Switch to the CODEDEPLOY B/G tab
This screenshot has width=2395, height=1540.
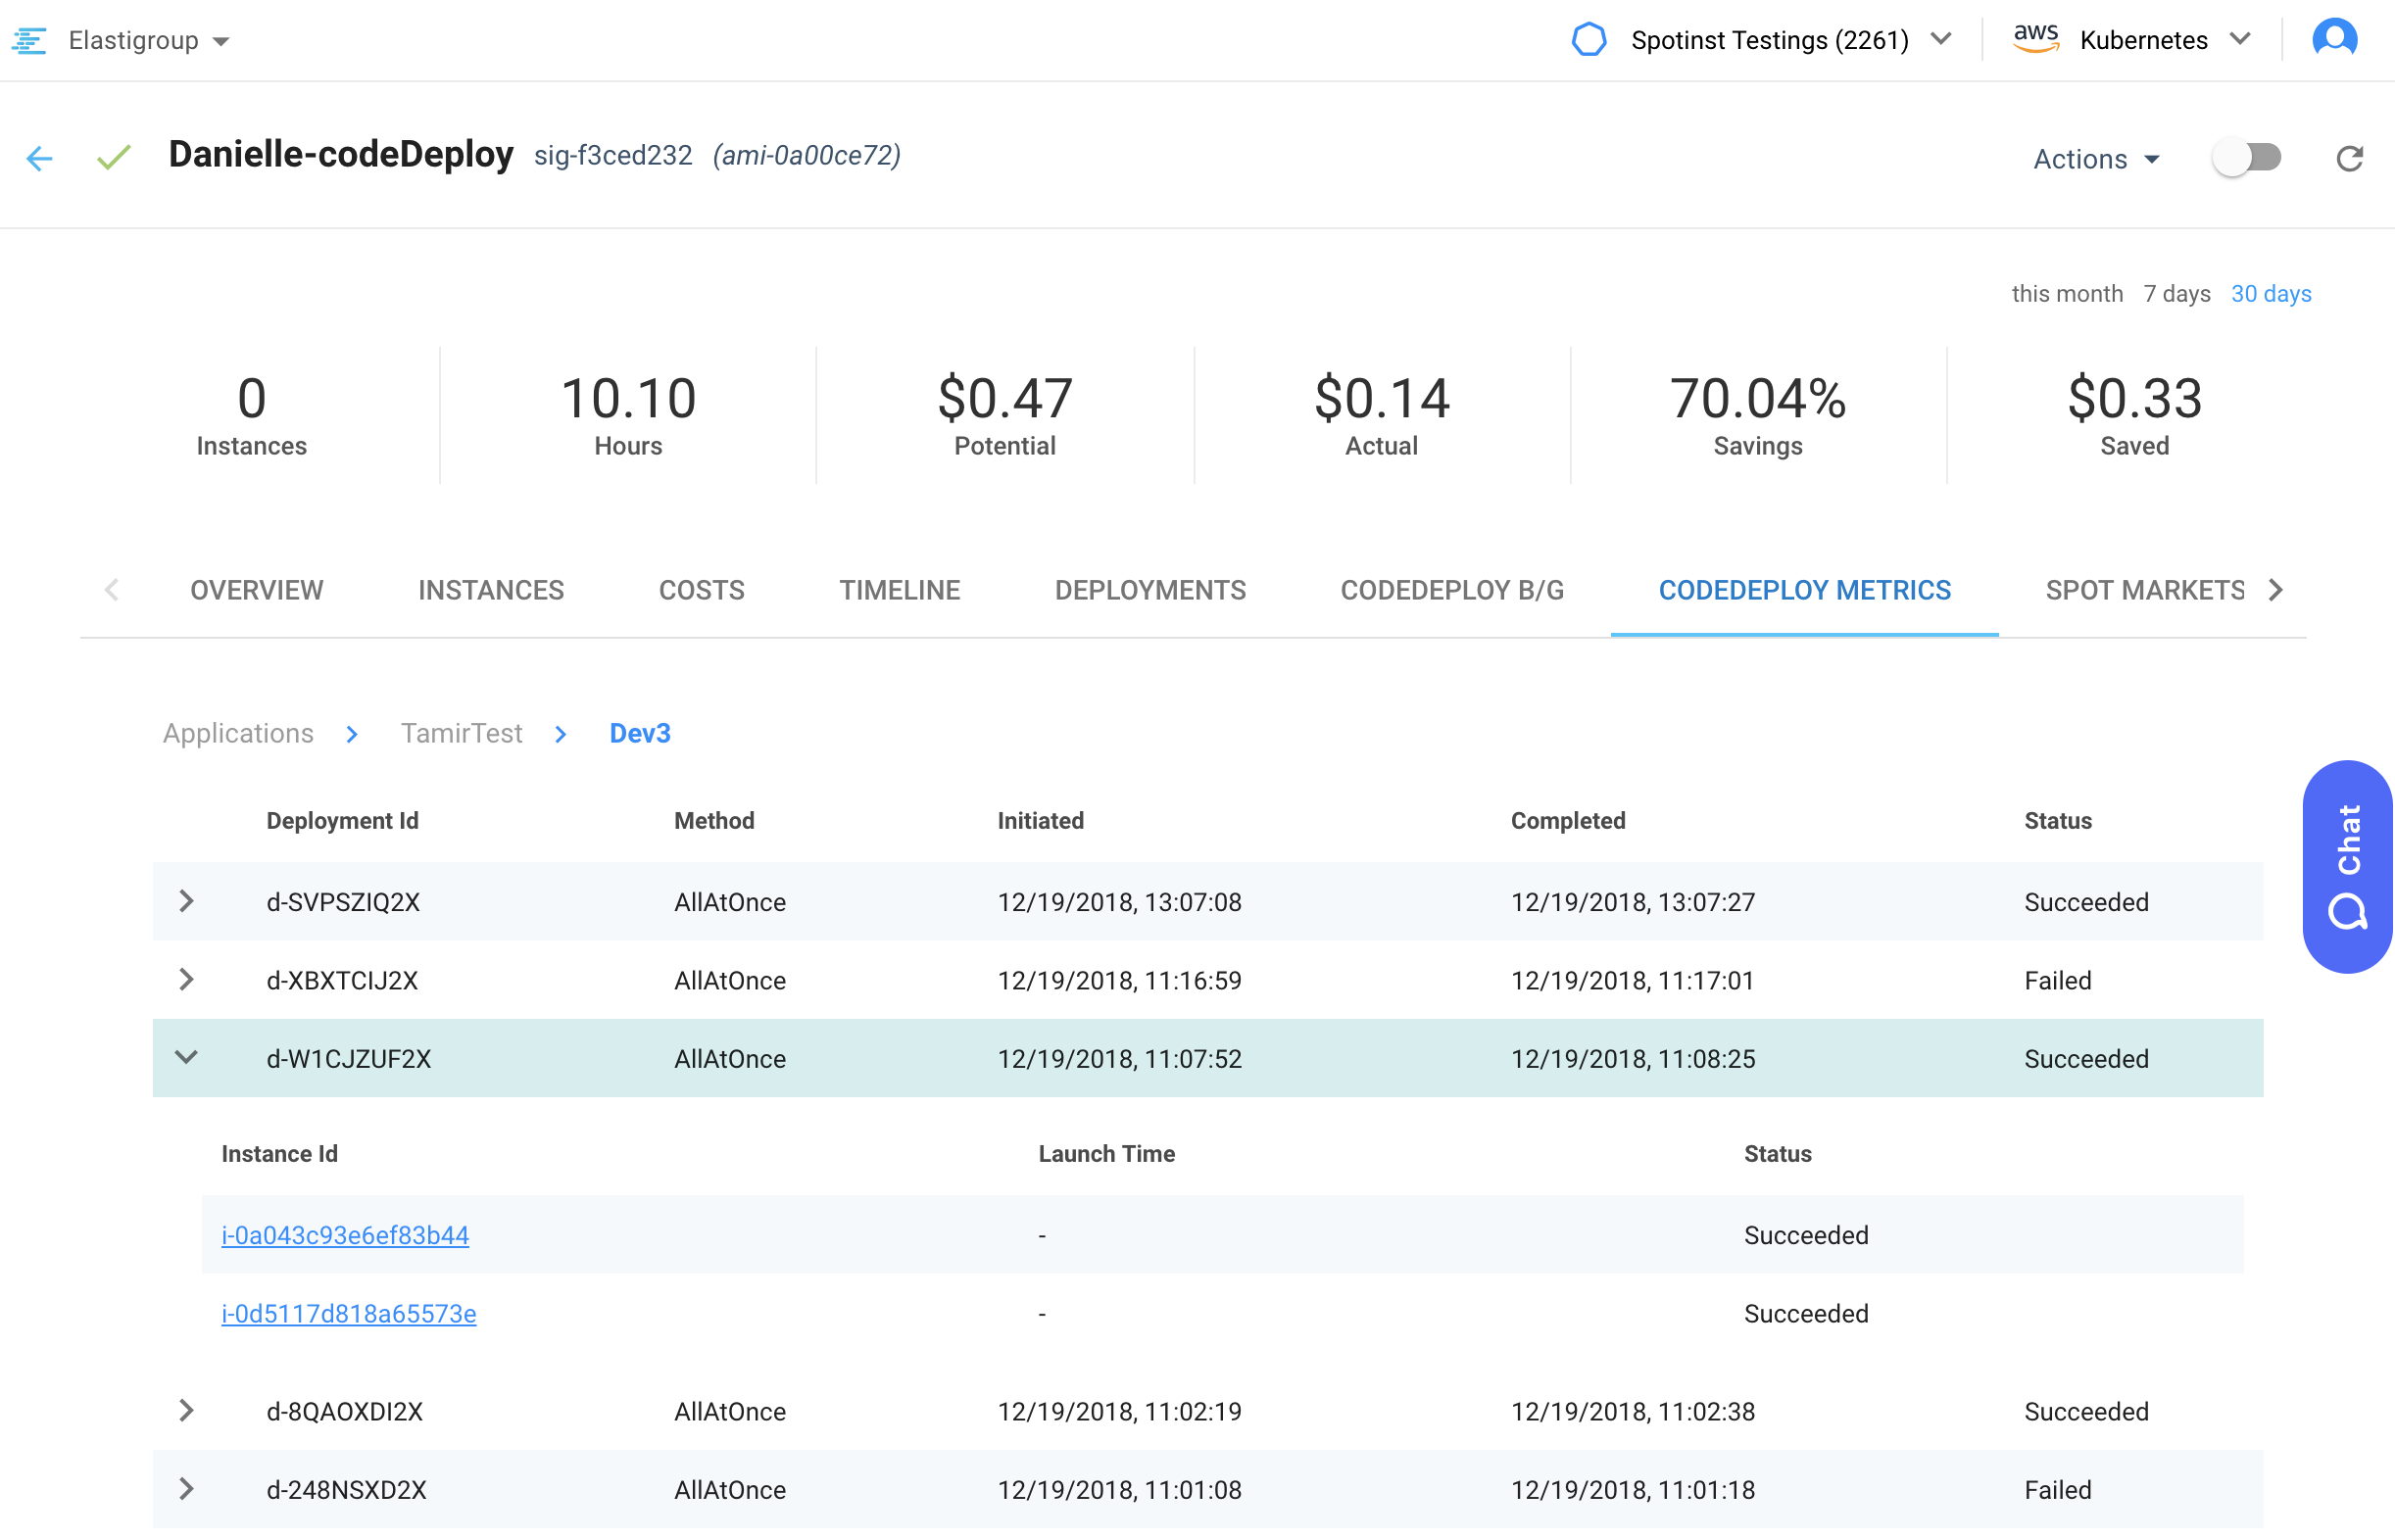(x=1451, y=590)
